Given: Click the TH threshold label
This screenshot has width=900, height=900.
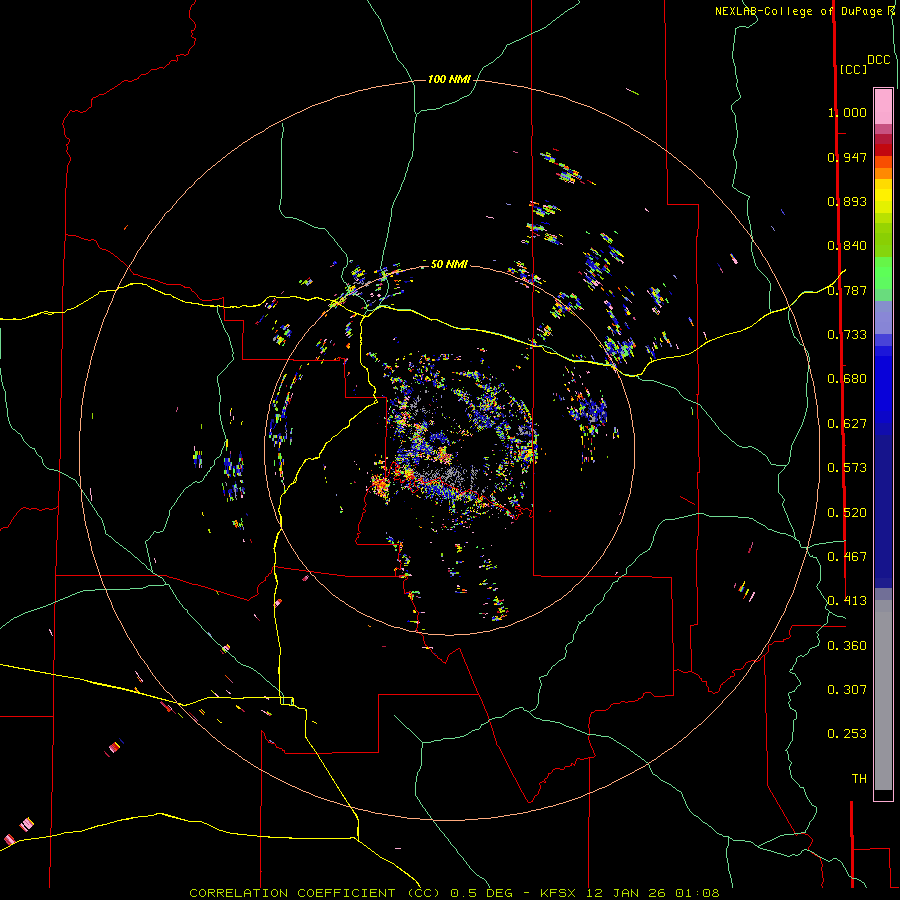Looking at the screenshot, I should click(x=859, y=779).
